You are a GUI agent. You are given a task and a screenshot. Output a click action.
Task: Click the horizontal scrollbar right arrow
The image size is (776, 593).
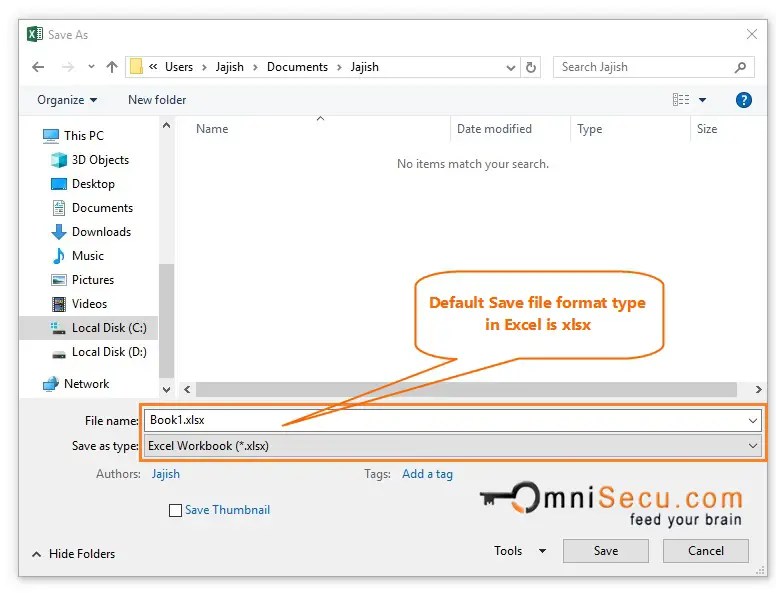coord(758,390)
